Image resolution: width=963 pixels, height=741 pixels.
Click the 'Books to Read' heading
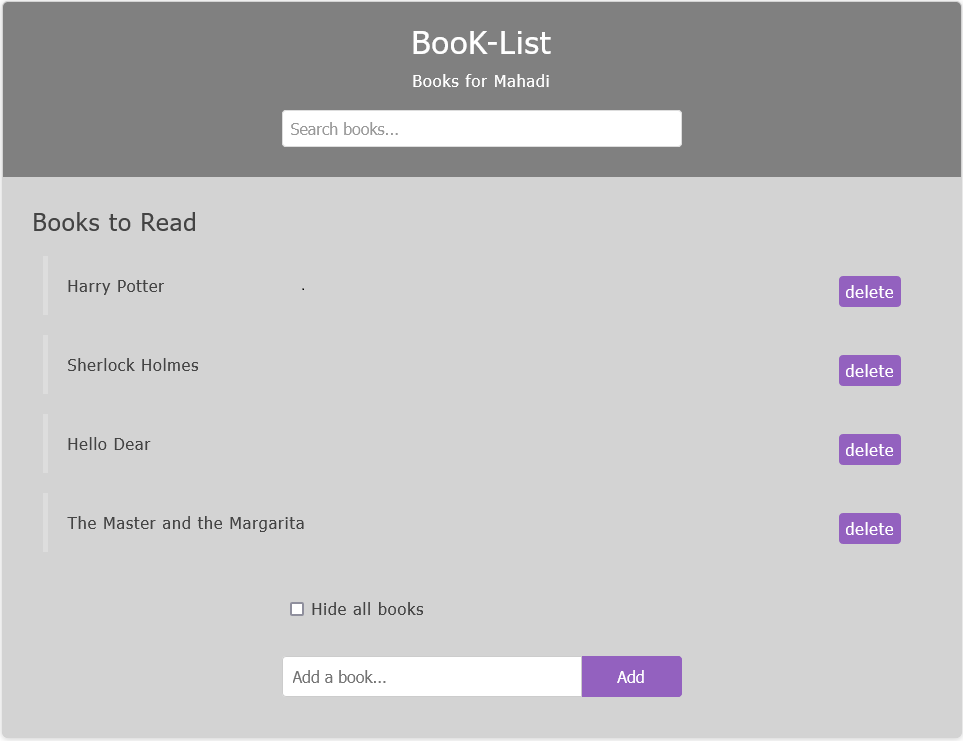tap(115, 222)
